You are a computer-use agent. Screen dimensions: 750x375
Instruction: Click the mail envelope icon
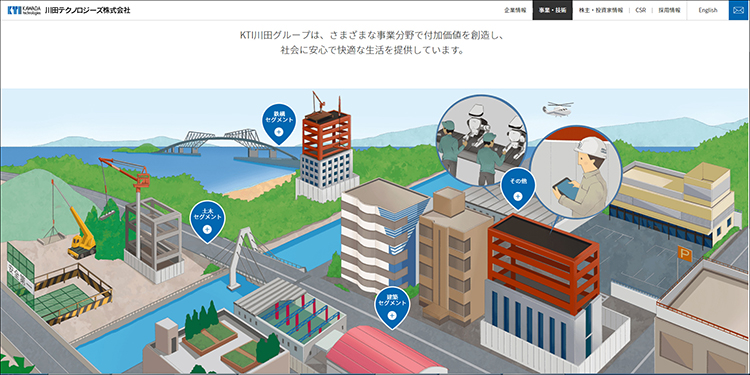[739, 10]
